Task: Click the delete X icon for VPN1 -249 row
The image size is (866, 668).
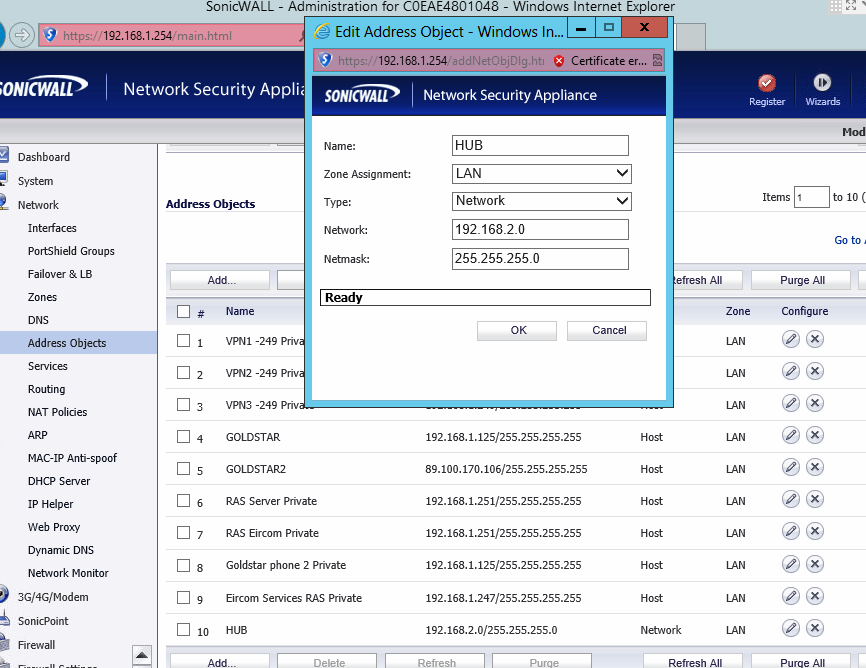Action: [x=815, y=339]
